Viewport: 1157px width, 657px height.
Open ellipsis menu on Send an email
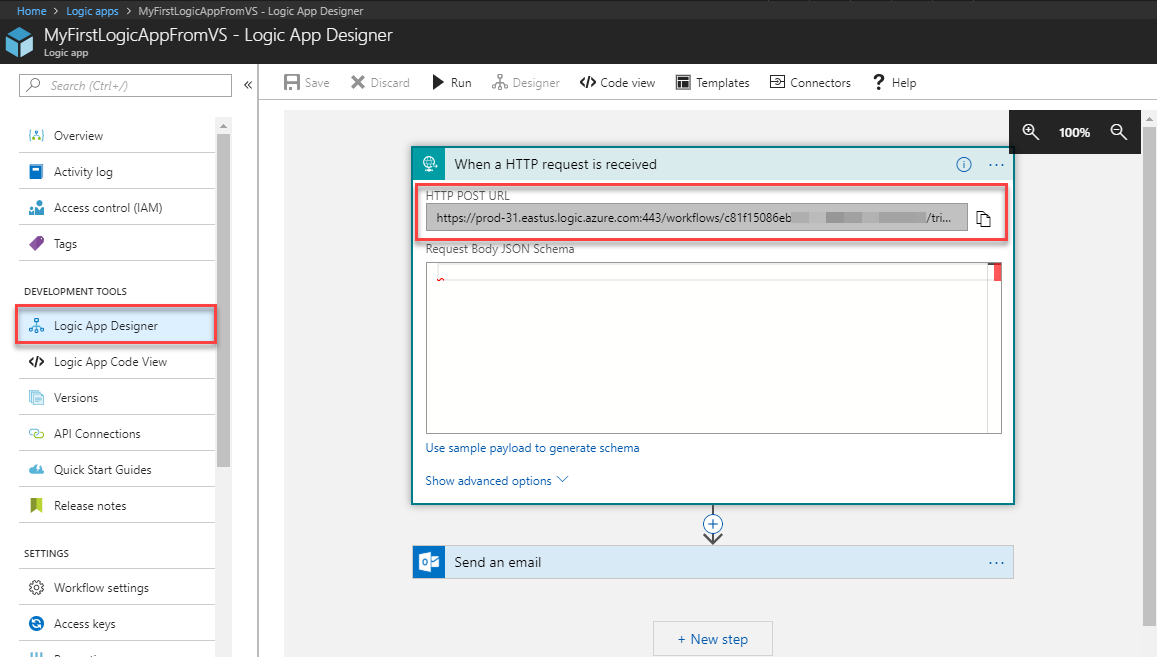pos(996,563)
